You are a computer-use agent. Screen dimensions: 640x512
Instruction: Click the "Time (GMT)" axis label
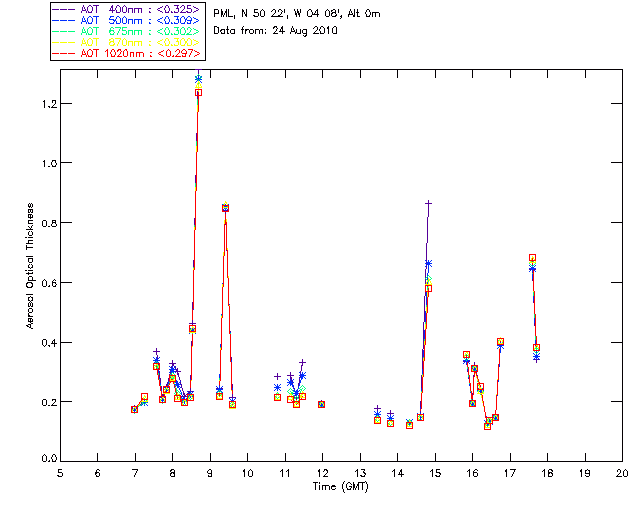click(340, 487)
